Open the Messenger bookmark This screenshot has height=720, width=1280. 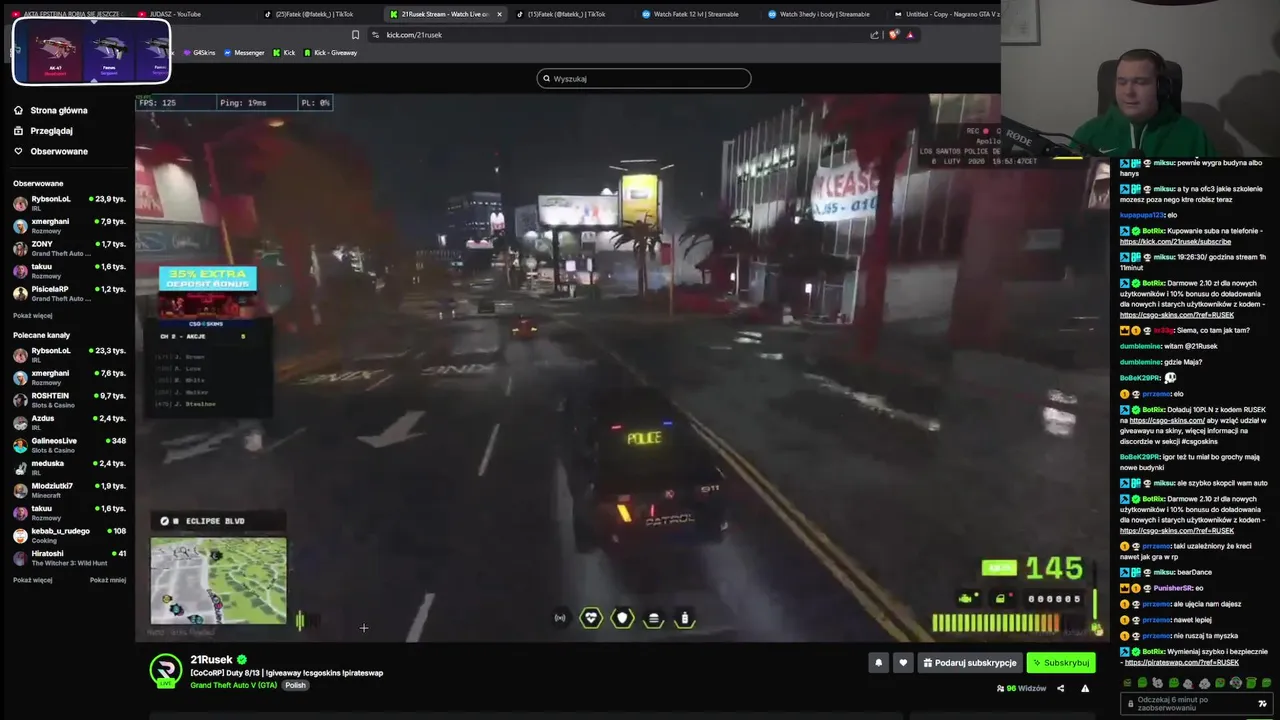pyautogui.click(x=244, y=52)
